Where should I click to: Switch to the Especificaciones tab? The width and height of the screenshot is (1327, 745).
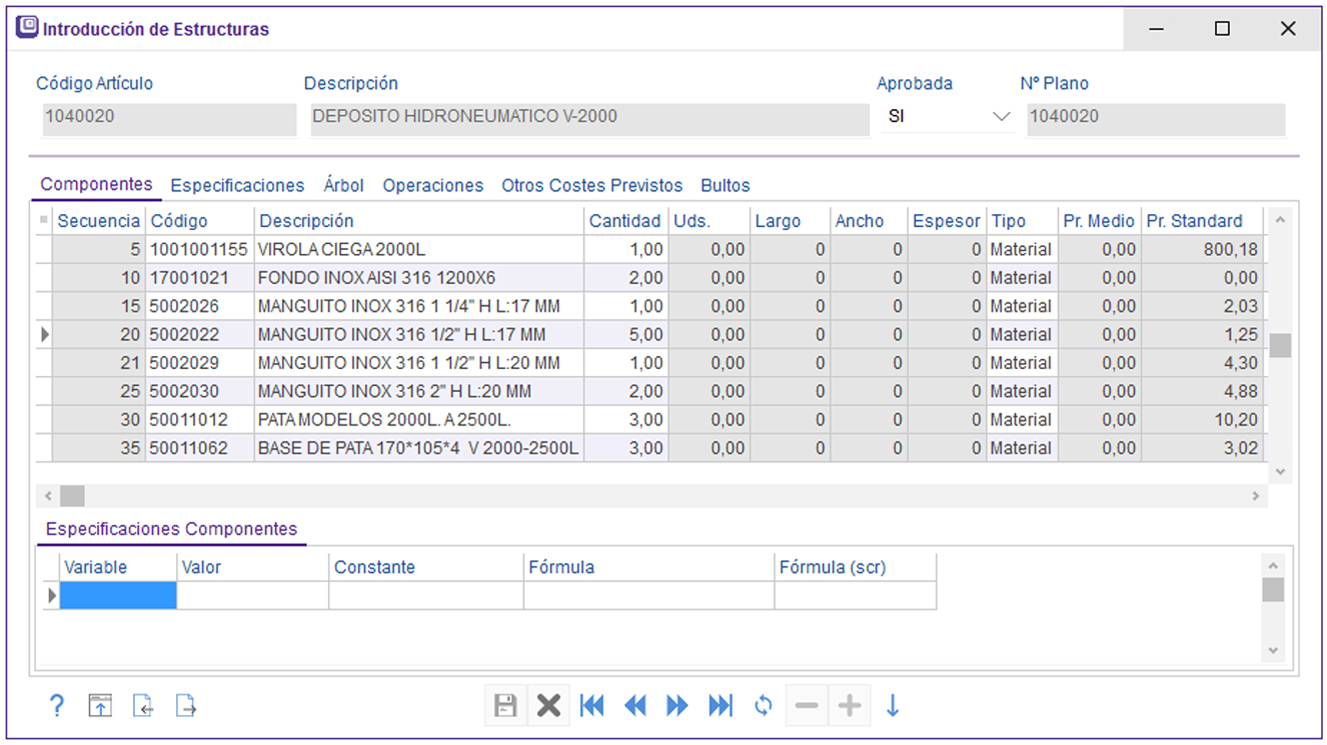(x=237, y=186)
